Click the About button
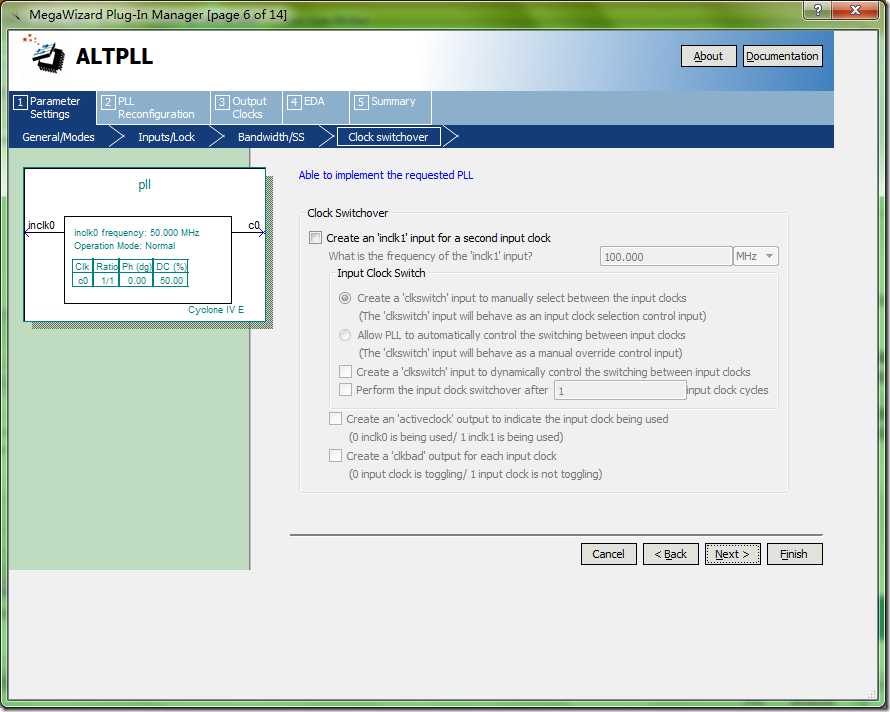Image resolution: width=890 pixels, height=712 pixels. point(708,56)
